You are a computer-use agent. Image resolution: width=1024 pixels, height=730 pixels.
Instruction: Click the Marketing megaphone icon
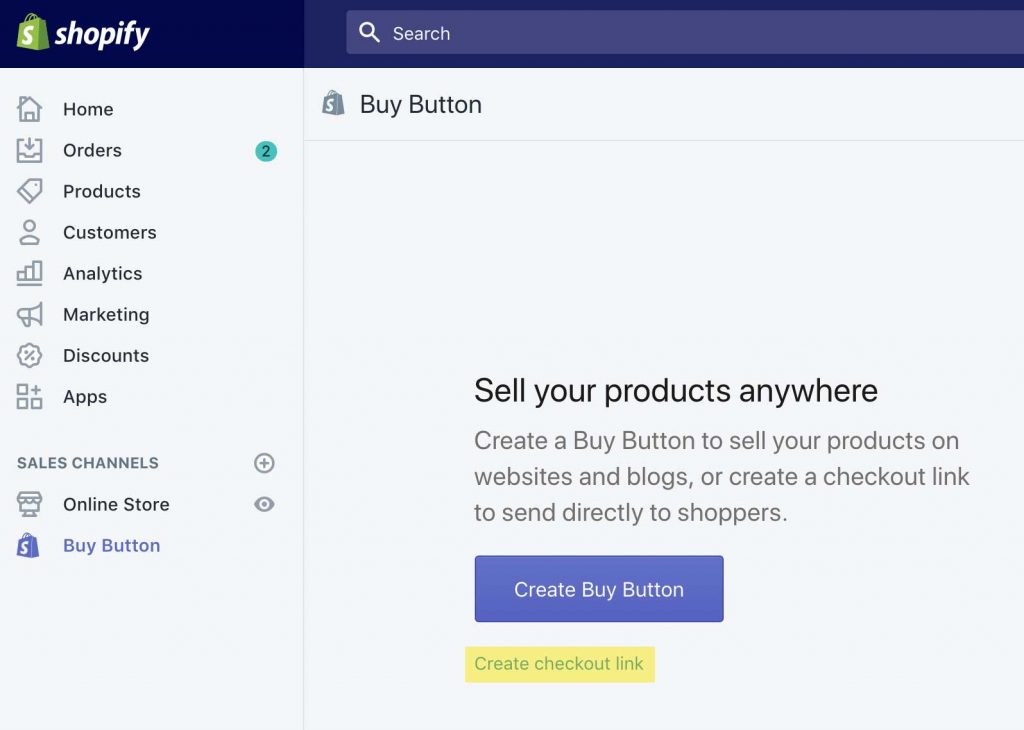29,315
